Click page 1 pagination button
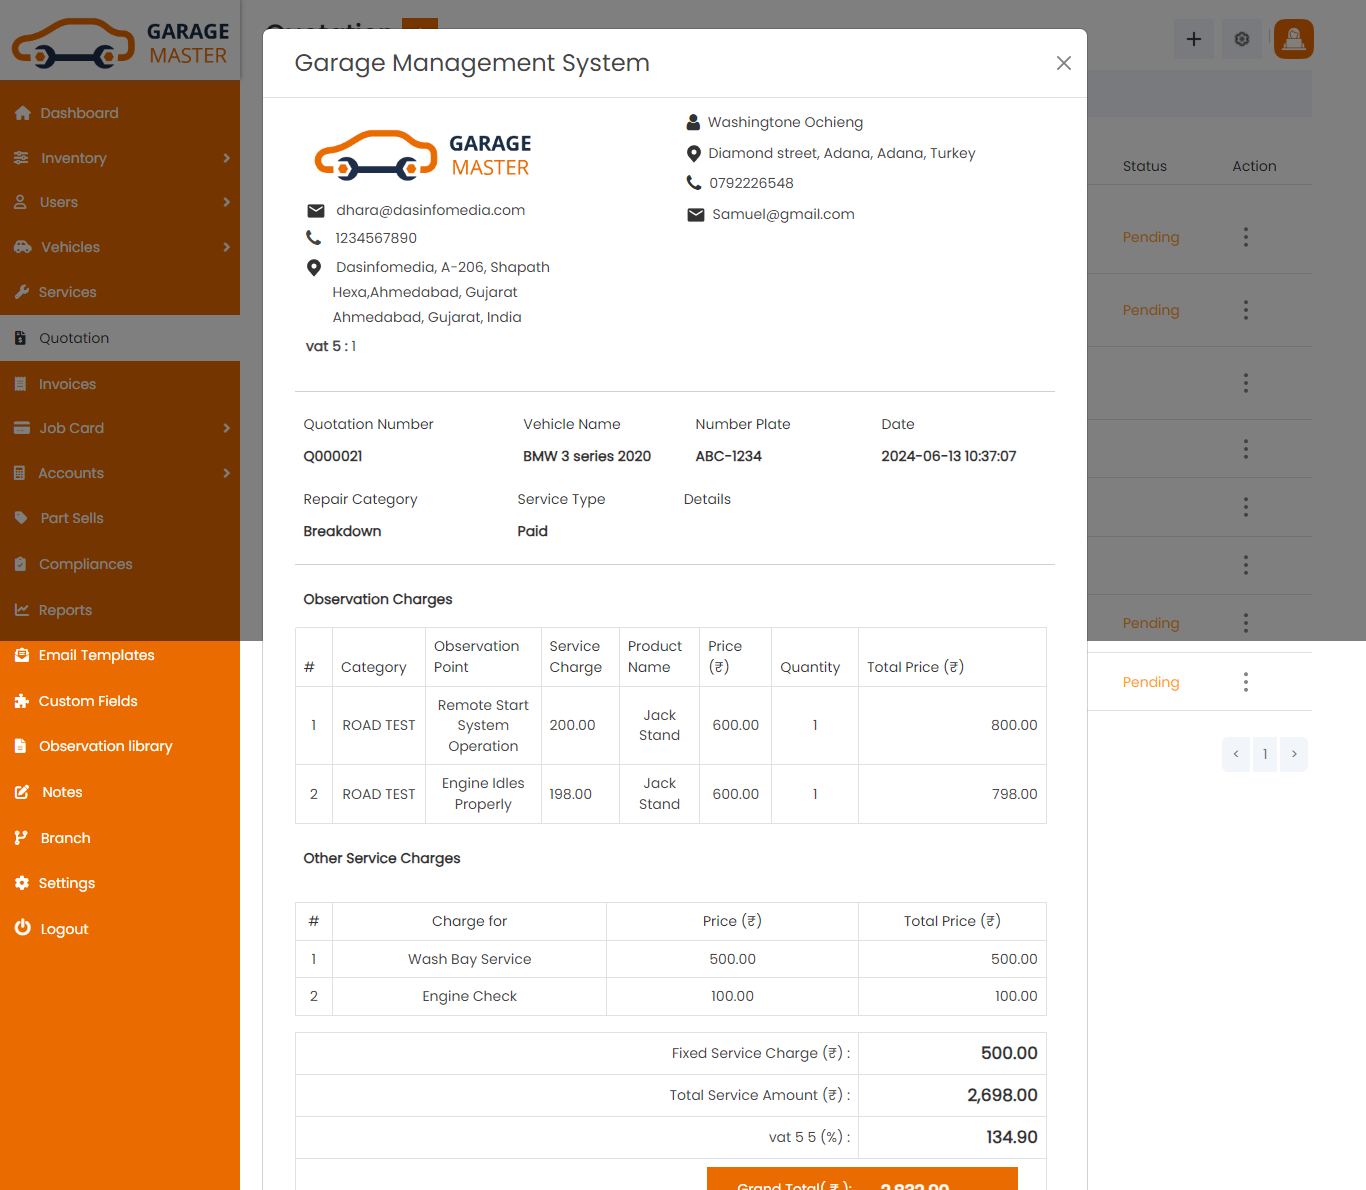 [1264, 754]
